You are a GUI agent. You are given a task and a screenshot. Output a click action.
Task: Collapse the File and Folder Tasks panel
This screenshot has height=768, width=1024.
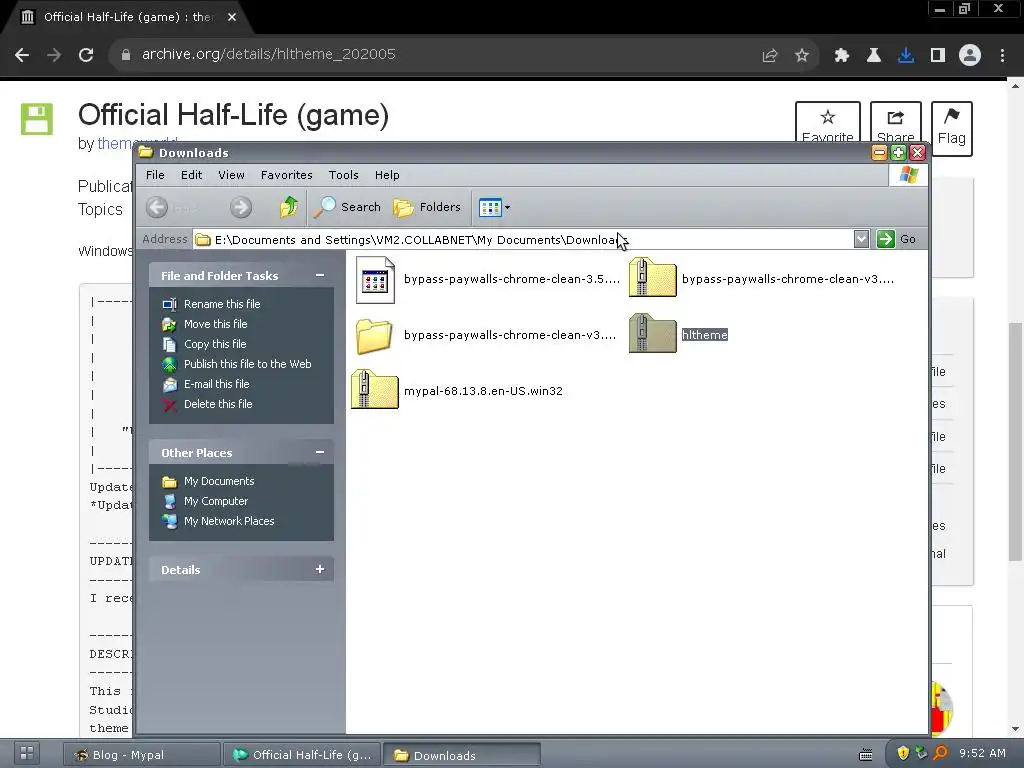pyautogui.click(x=320, y=276)
